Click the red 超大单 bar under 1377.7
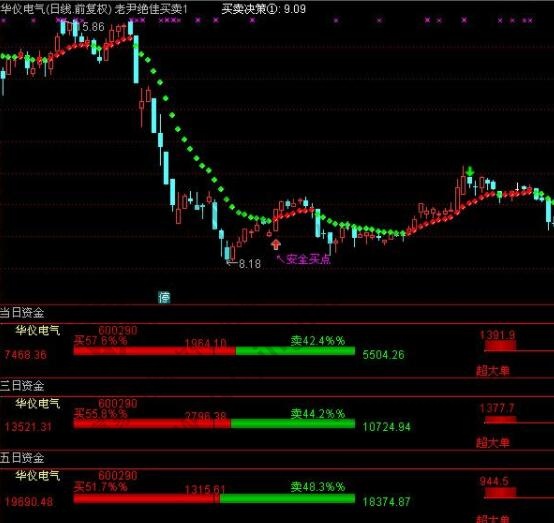The width and height of the screenshot is (554, 523). pyautogui.click(x=500, y=420)
